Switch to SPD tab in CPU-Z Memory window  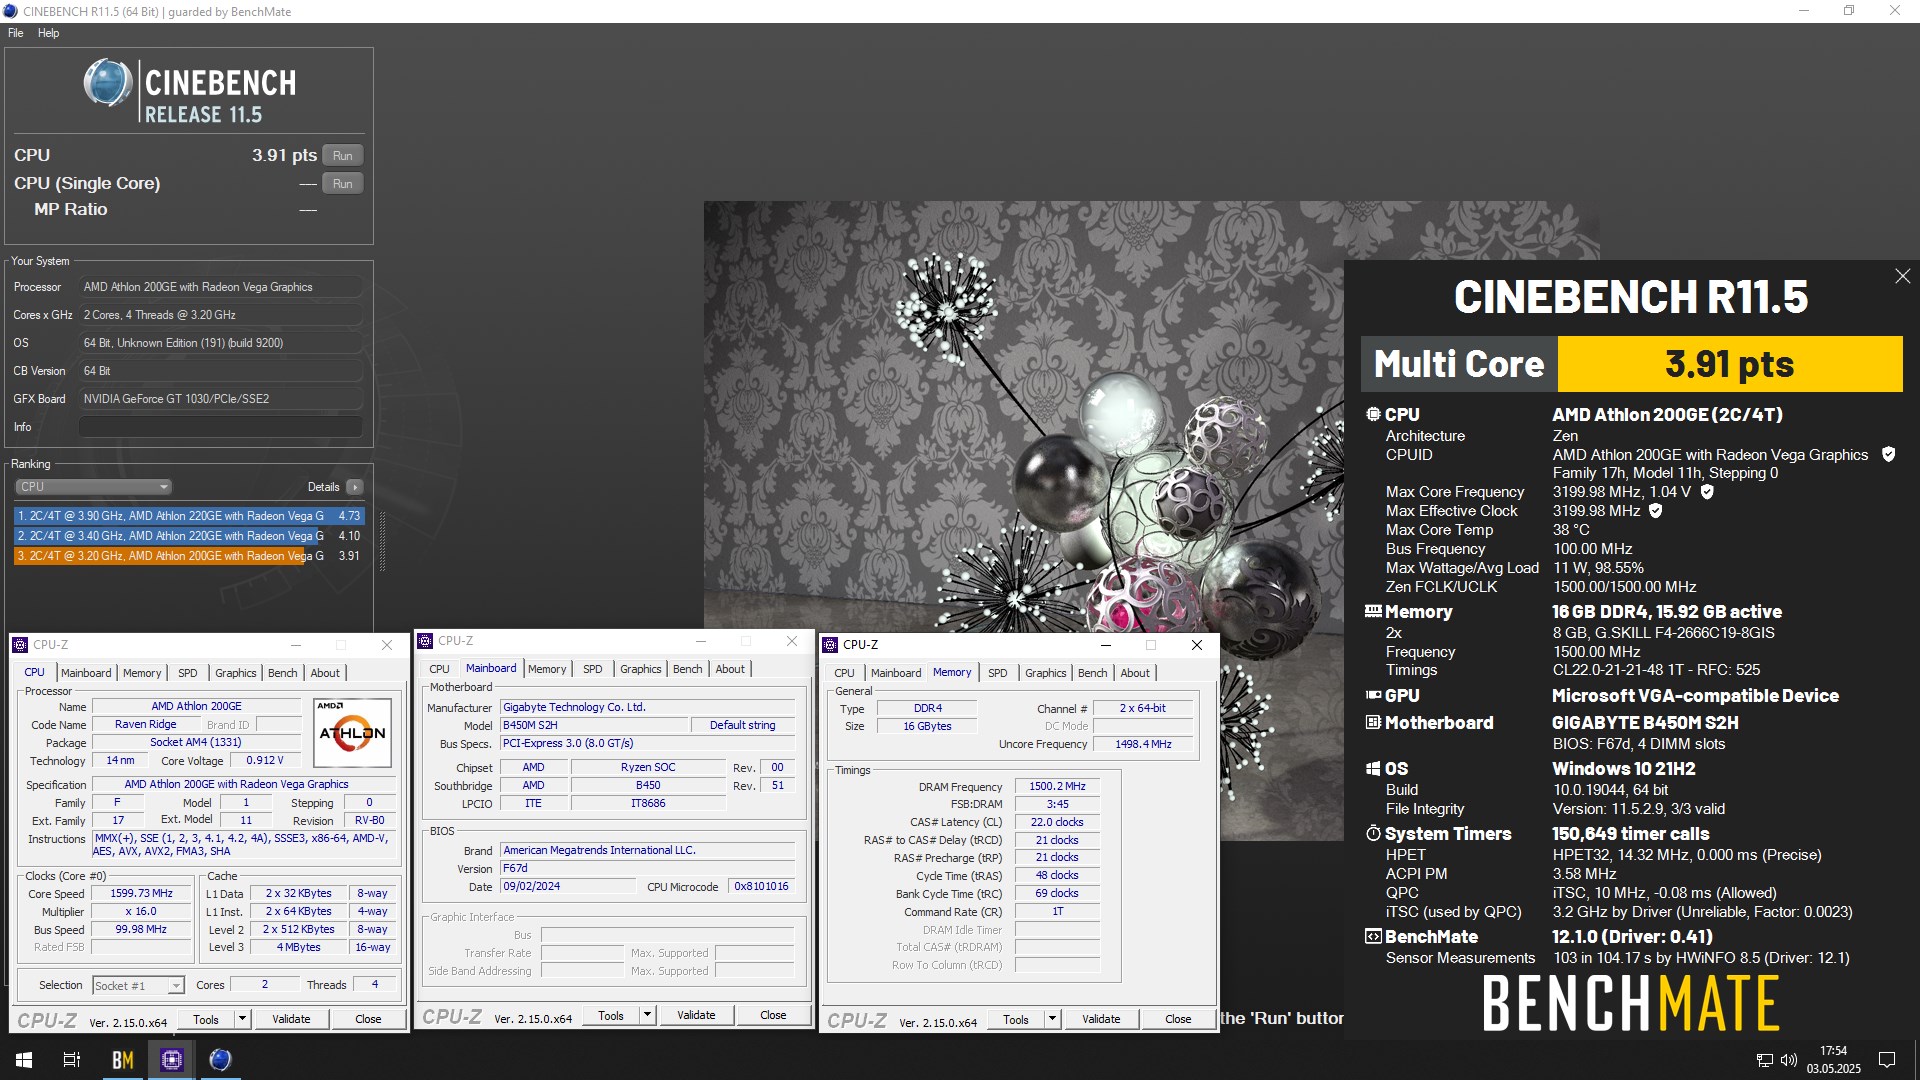[x=998, y=673]
